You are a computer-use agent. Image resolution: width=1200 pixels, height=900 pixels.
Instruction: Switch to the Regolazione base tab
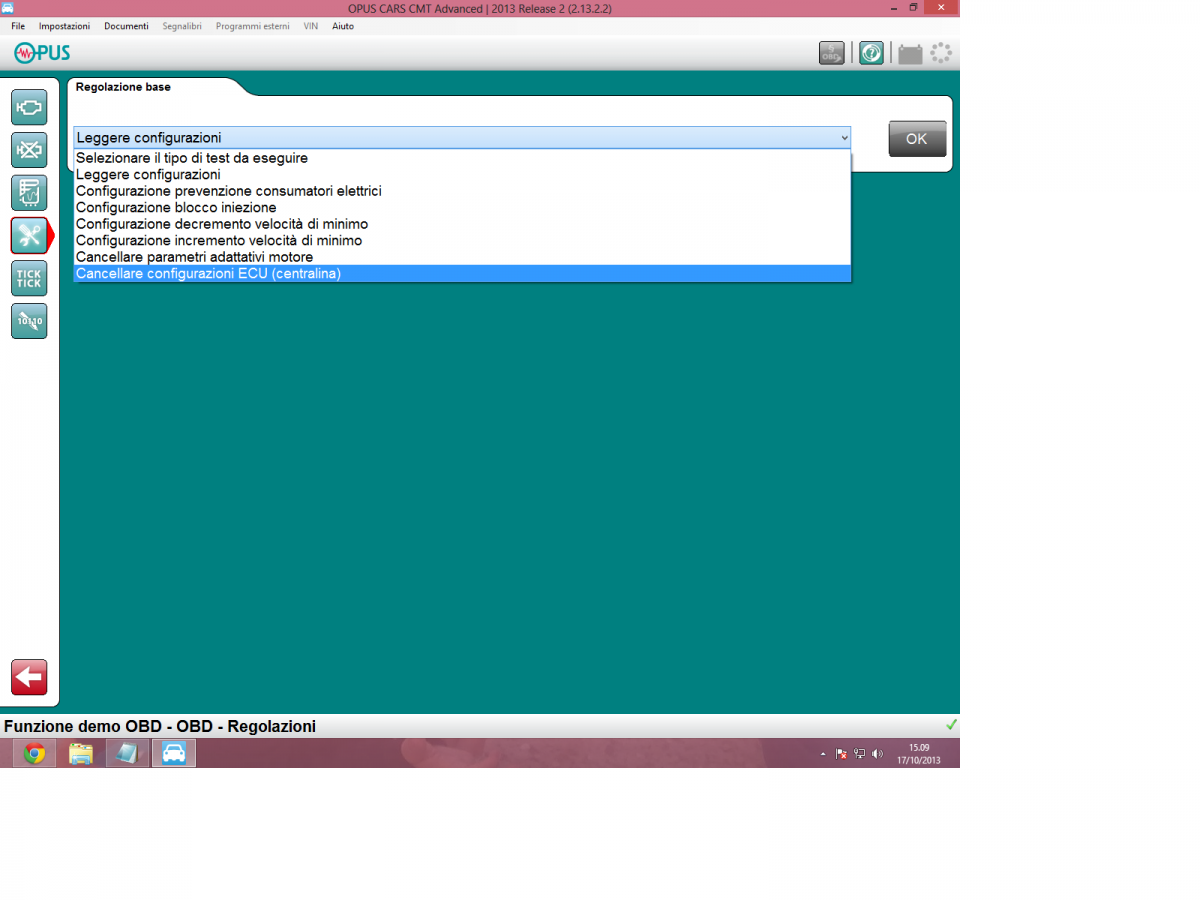tap(123, 87)
